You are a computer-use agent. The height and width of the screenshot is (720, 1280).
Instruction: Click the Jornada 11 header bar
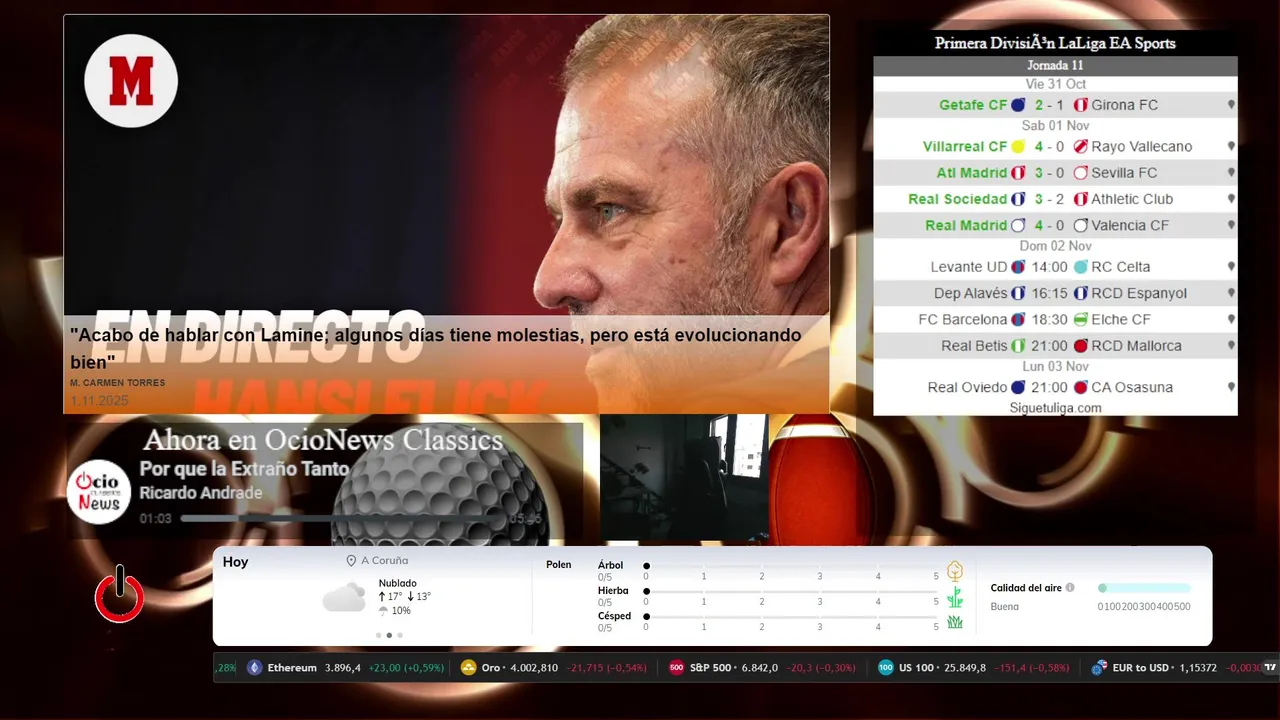[1055, 66]
